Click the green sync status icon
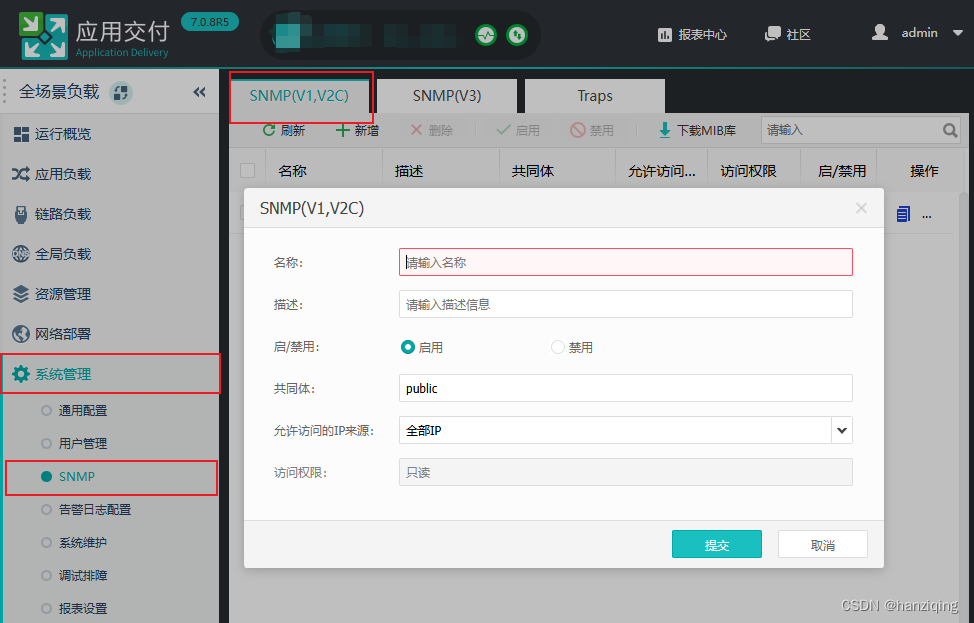This screenshot has height=623, width=974. click(517, 35)
